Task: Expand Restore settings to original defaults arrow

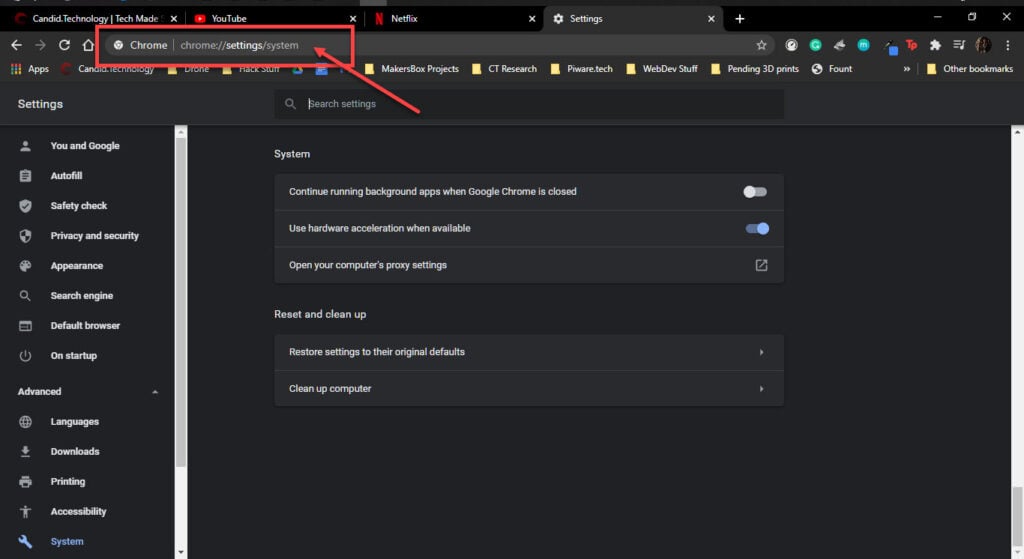Action: [x=761, y=352]
